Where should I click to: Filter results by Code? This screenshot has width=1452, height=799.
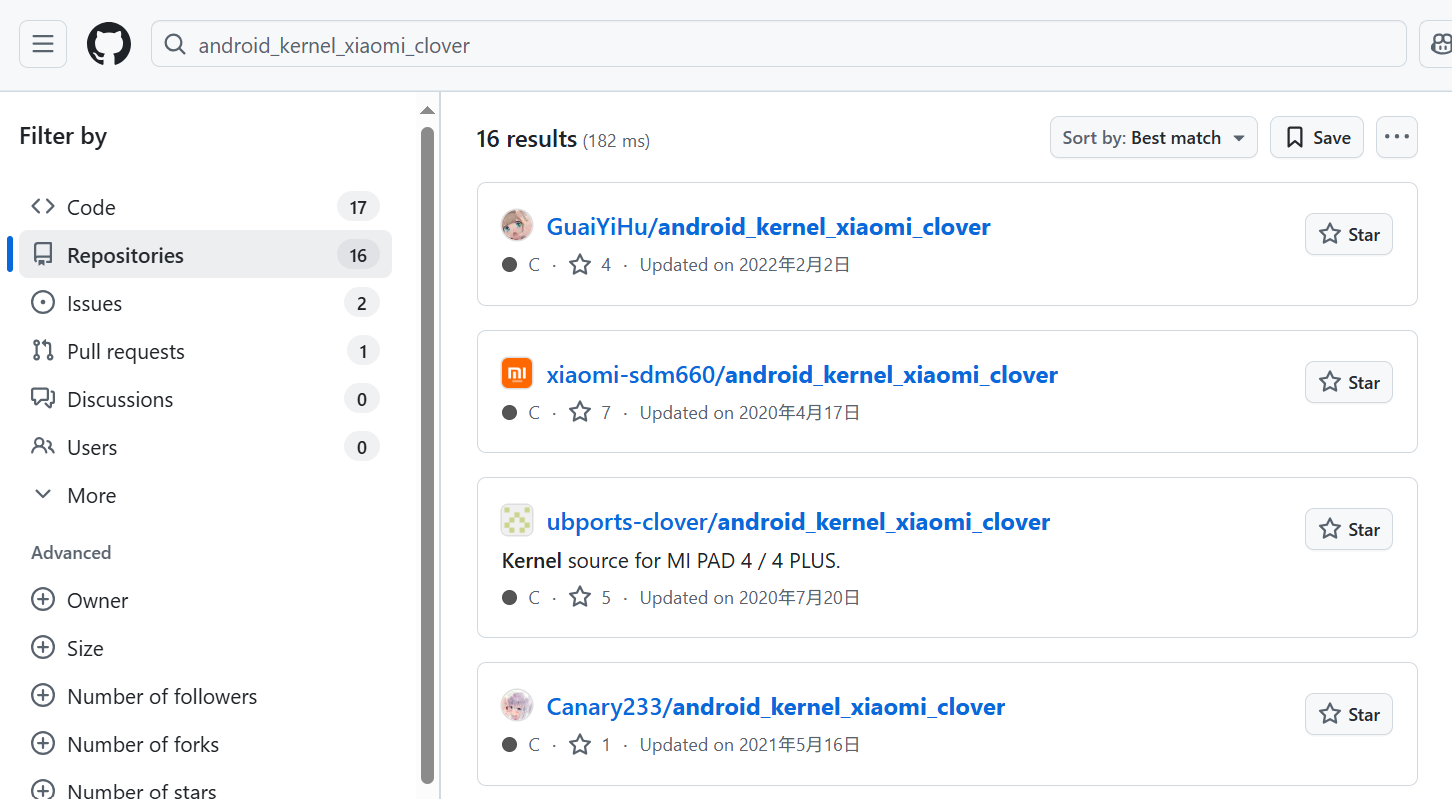point(91,208)
